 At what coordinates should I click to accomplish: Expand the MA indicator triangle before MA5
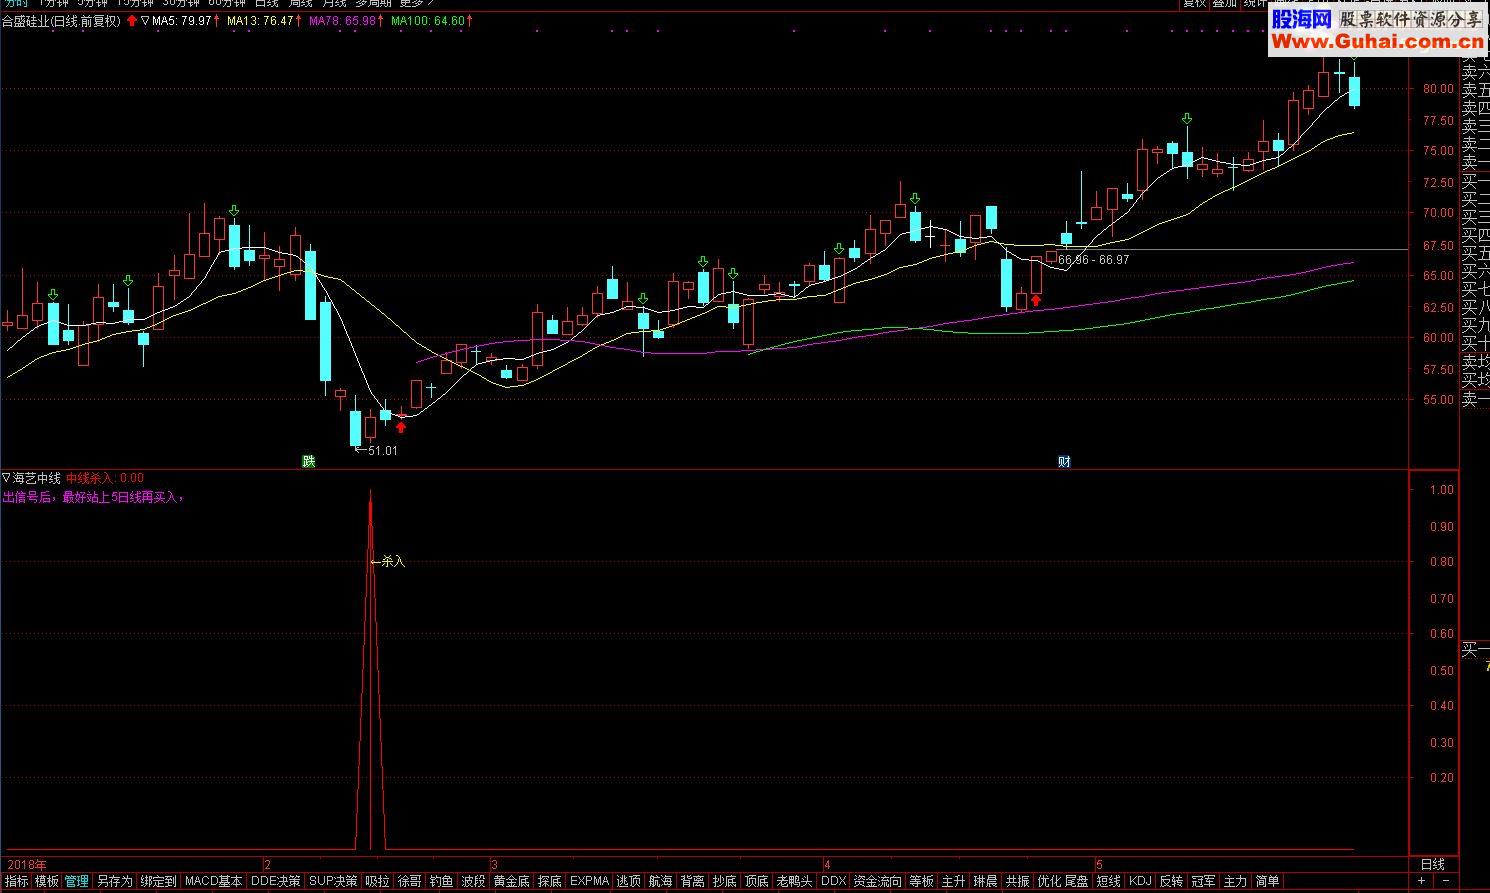click(x=146, y=21)
